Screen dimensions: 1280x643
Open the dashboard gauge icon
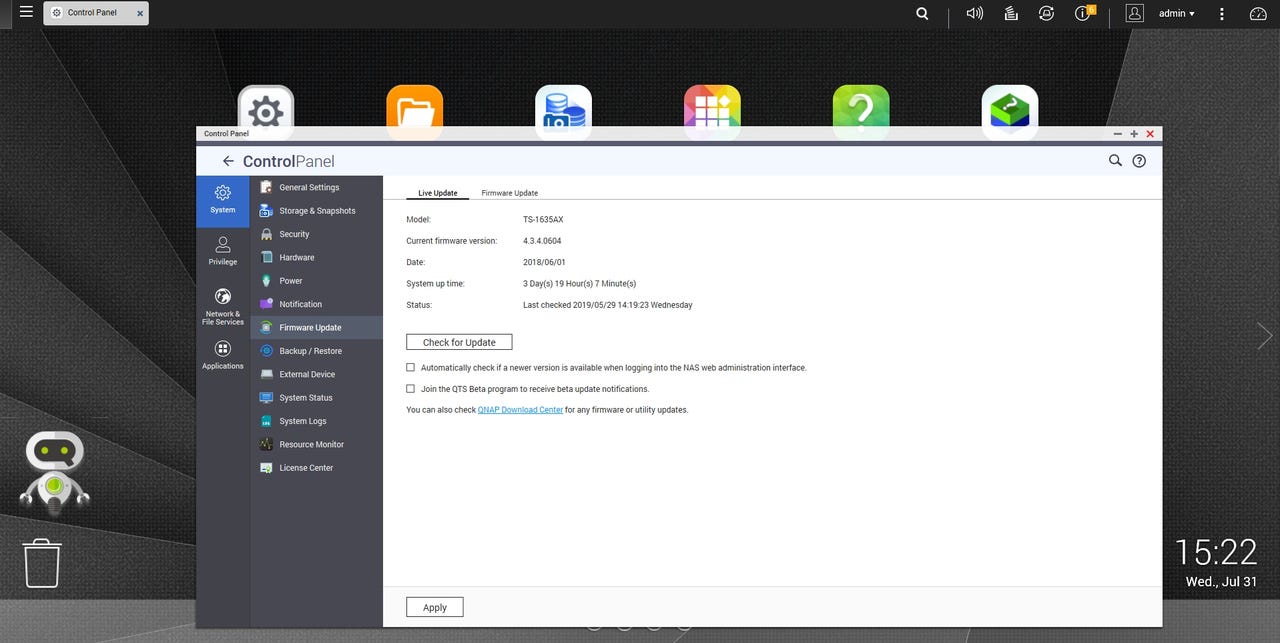point(1259,14)
